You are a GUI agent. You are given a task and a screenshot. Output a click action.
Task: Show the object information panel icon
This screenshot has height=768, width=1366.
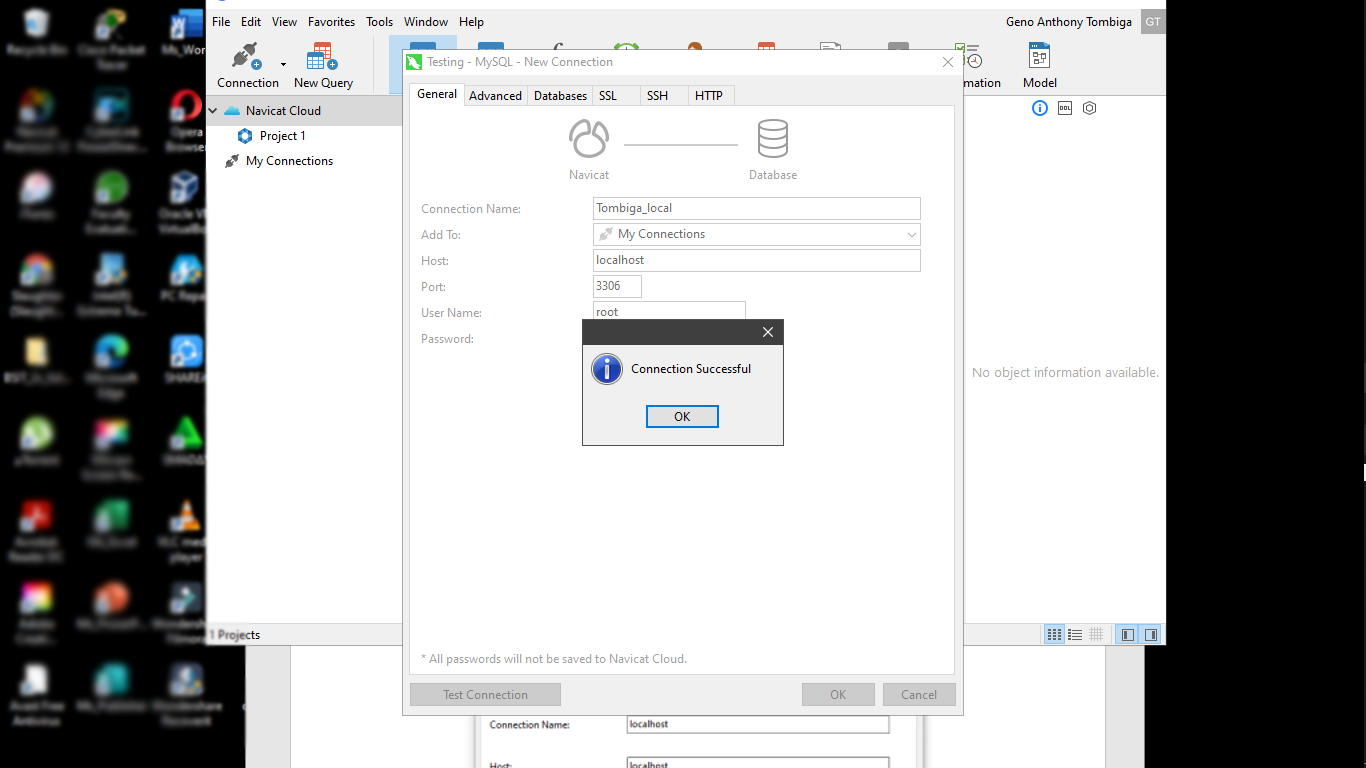click(x=1040, y=108)
